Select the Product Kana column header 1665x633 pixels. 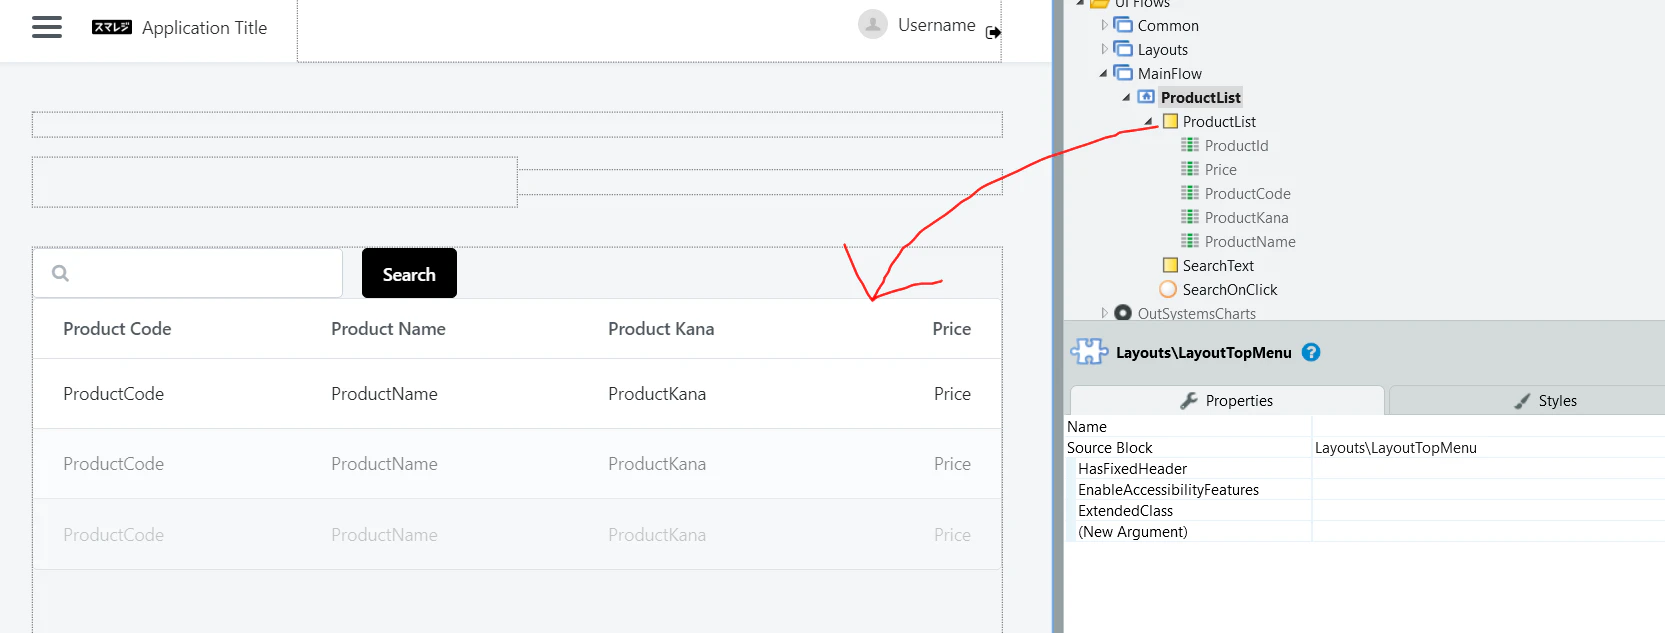click(661, 329)
